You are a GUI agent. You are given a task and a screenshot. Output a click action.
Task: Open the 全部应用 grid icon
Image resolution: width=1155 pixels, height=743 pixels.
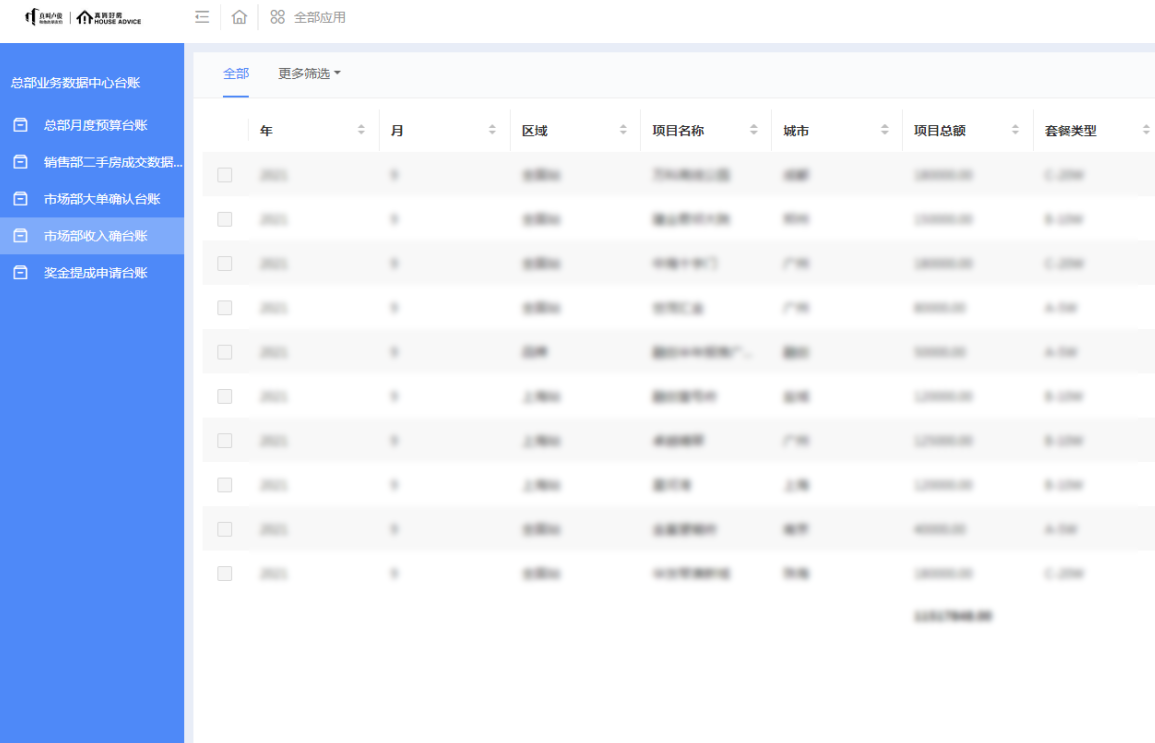(277, 17)
